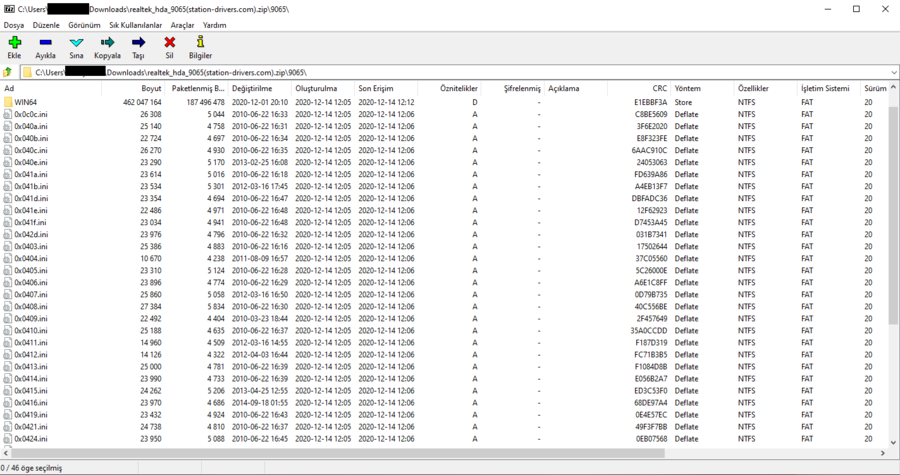Click the 7-Zip icon in the title bar
Viewport: 900px width, 475px height.
9,9
